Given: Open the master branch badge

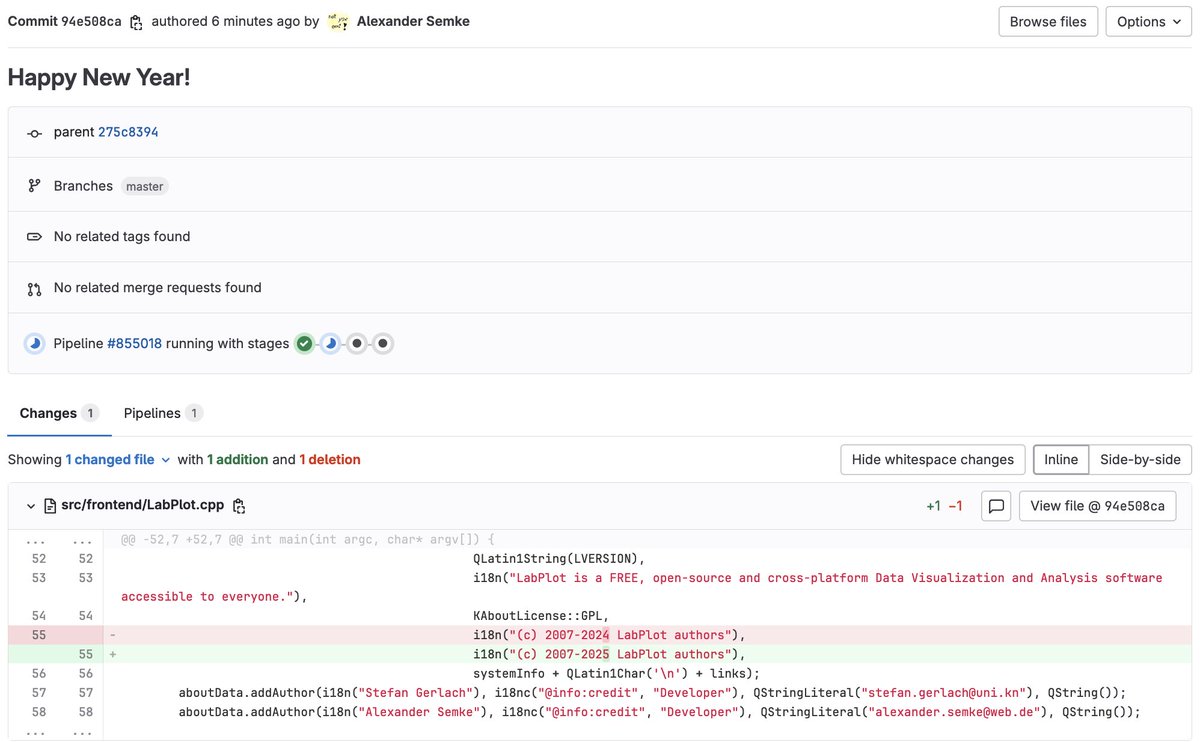Looking at the screenshot, I should [145, 186].
